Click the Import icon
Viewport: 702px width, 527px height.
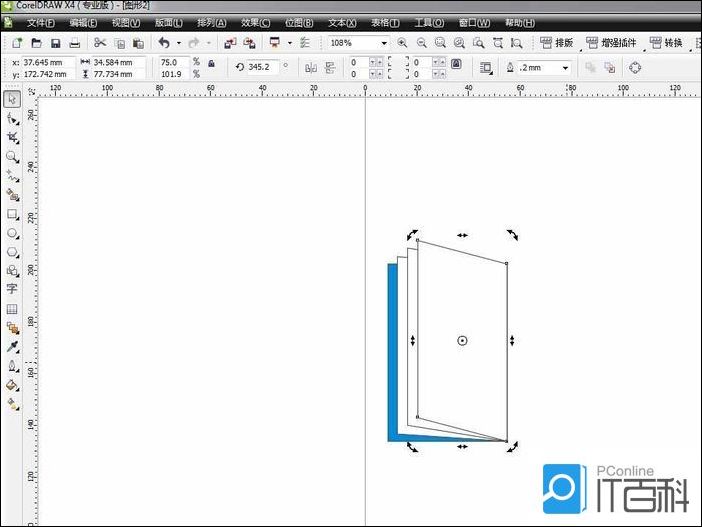[230, 43]
